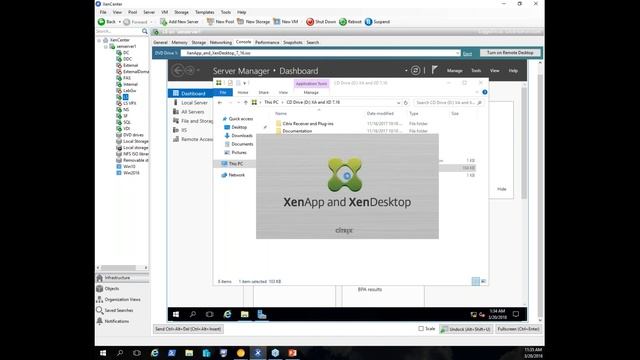Select the External VM in tree
The width and height of the screenshot is (640, 360).
(x=131, y=65)
